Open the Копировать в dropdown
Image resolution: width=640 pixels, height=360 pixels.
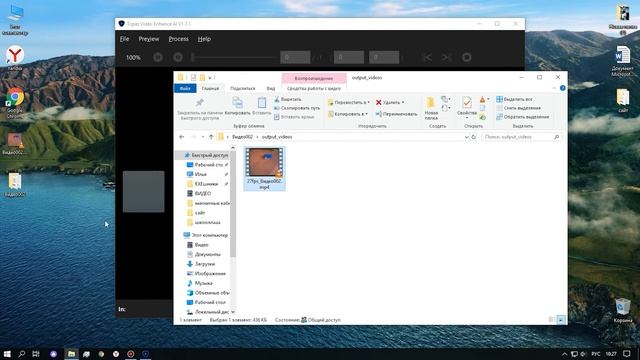(x=348, y=114)
